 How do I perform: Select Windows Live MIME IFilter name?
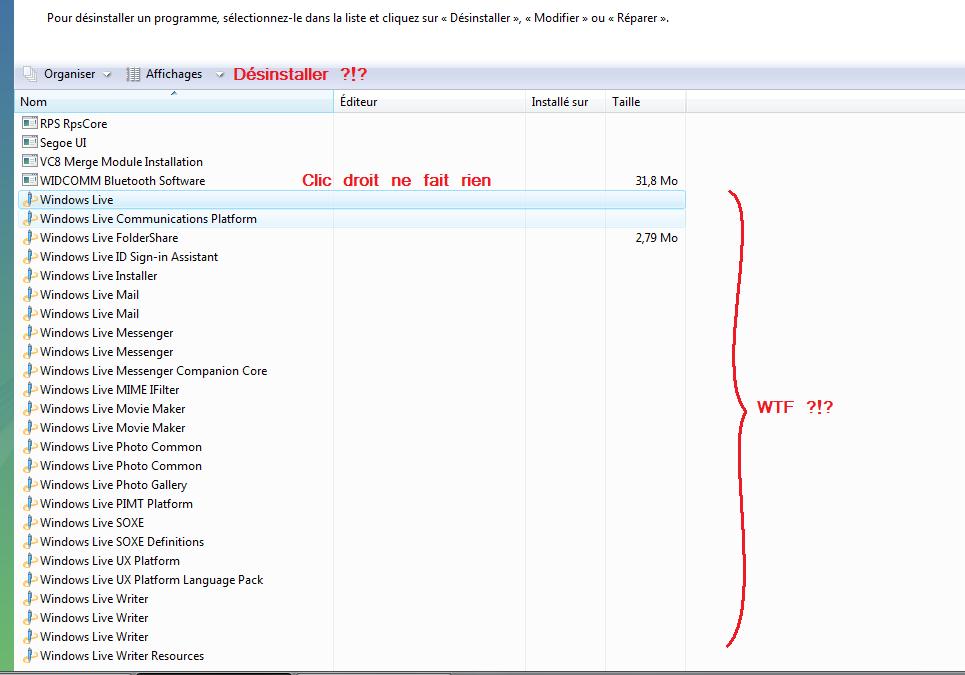tap(110, 390)
